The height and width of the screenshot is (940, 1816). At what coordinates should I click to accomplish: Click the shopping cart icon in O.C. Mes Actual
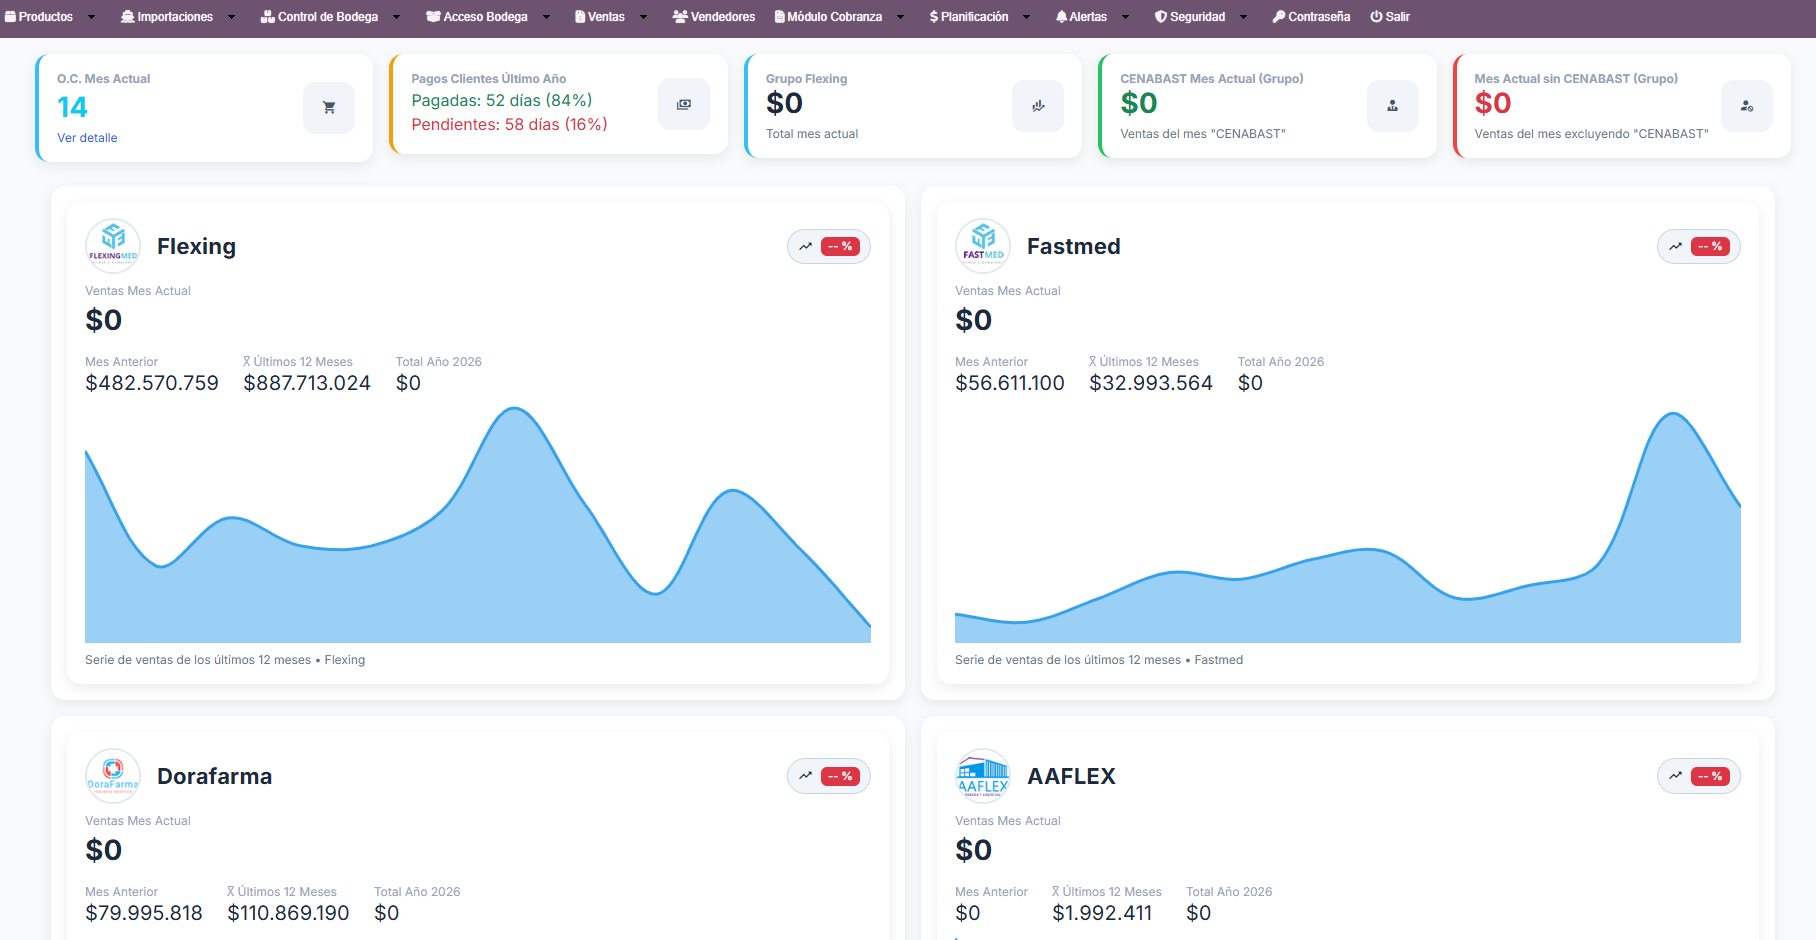[x=328, y=108]
